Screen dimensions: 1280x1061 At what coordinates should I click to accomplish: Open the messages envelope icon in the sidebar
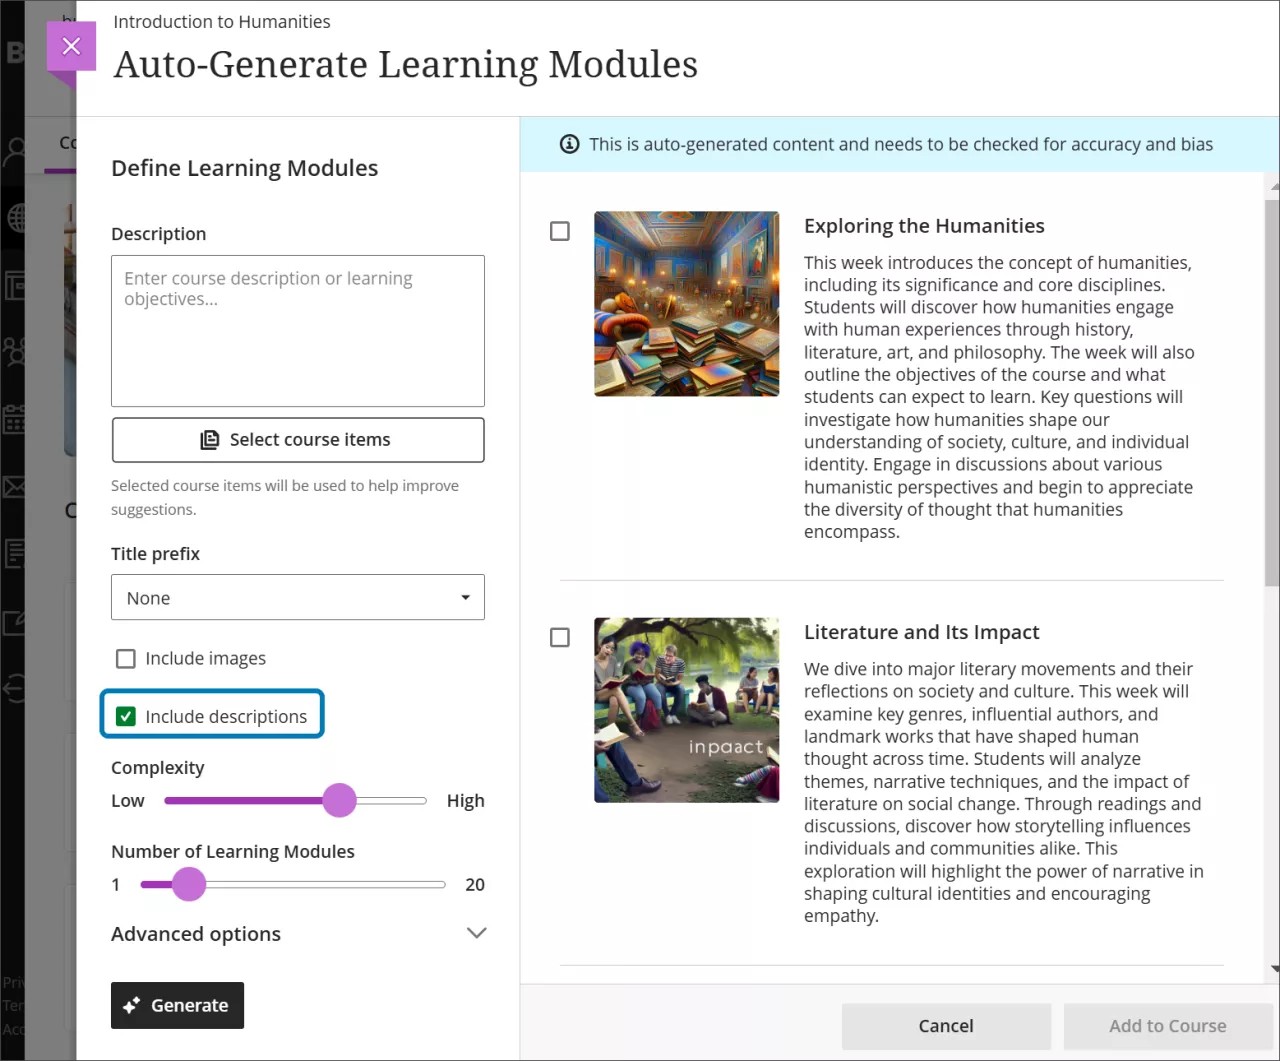[15, 487]
